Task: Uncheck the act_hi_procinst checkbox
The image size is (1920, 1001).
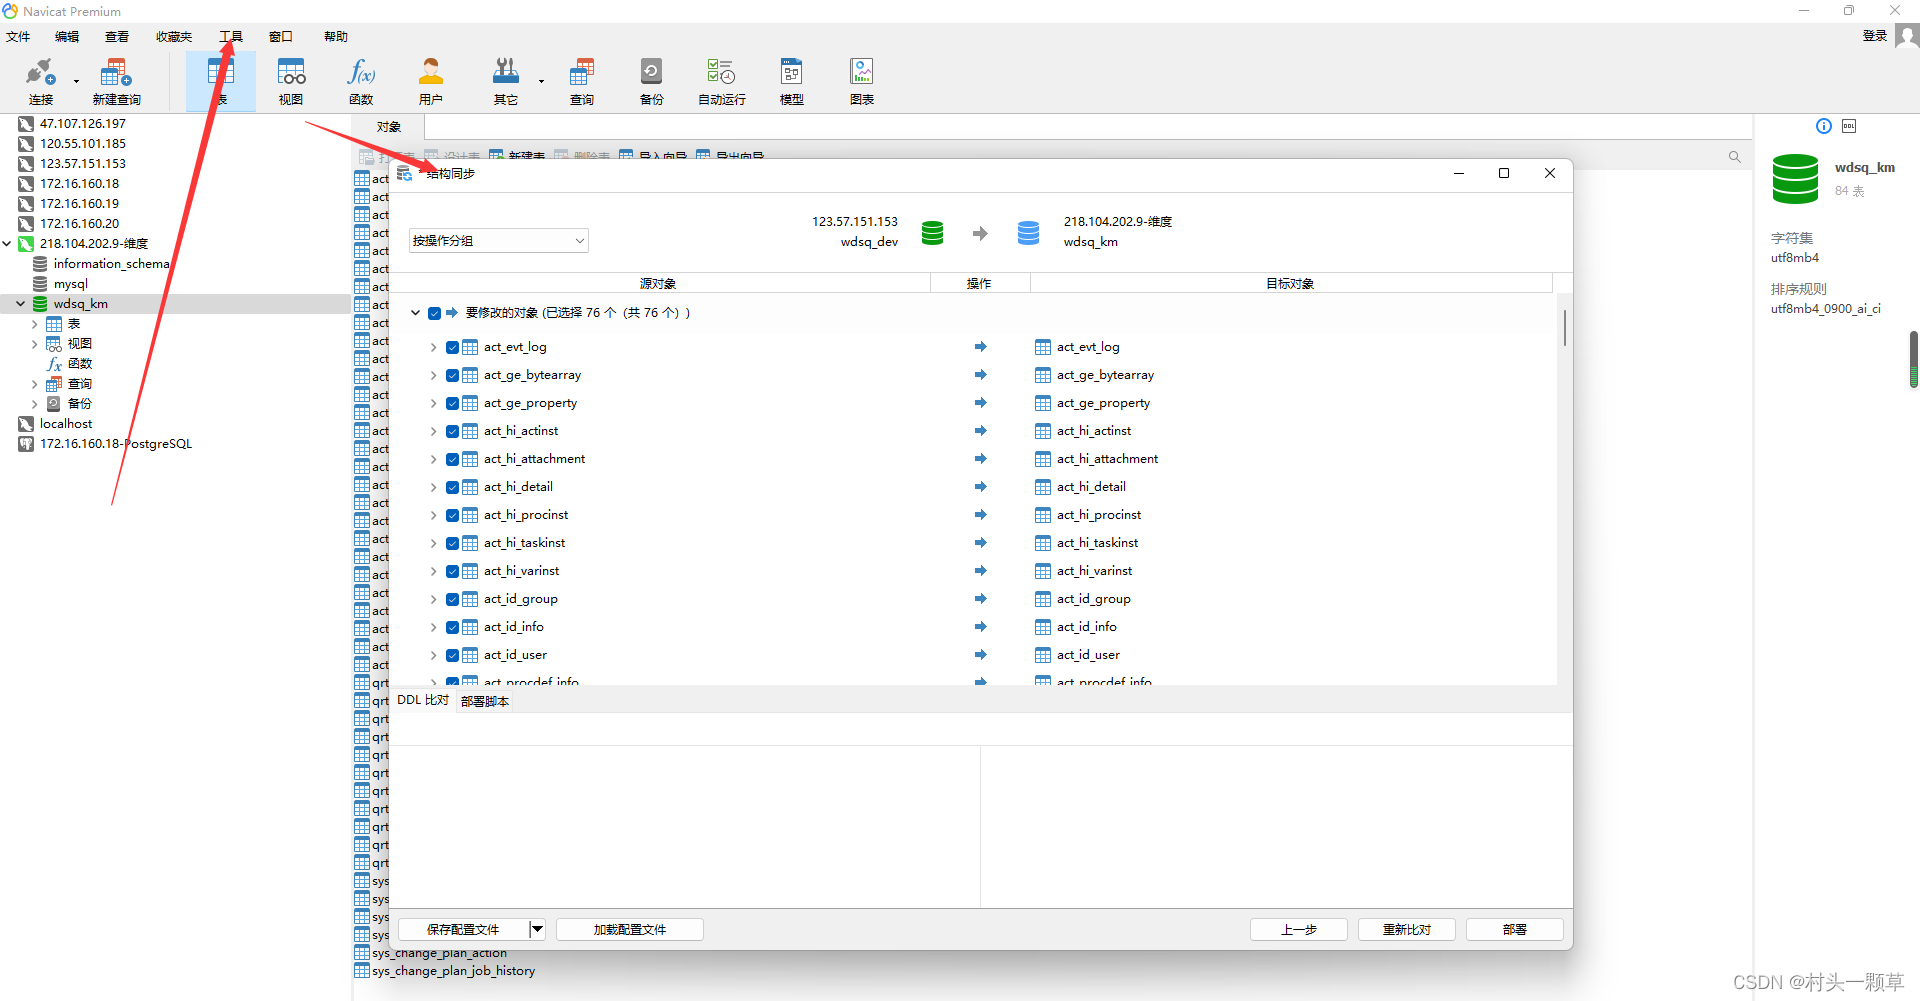Action: (453, 515)
